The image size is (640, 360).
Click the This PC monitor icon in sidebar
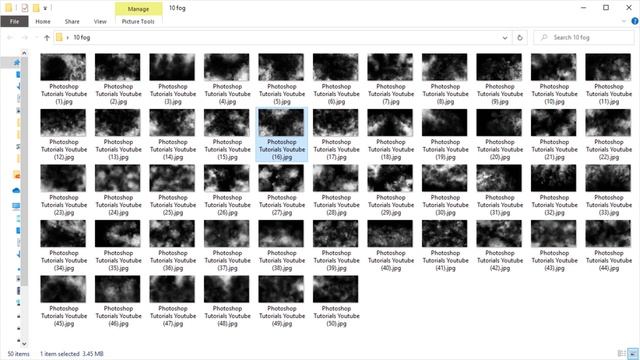[x=16, y=206]
